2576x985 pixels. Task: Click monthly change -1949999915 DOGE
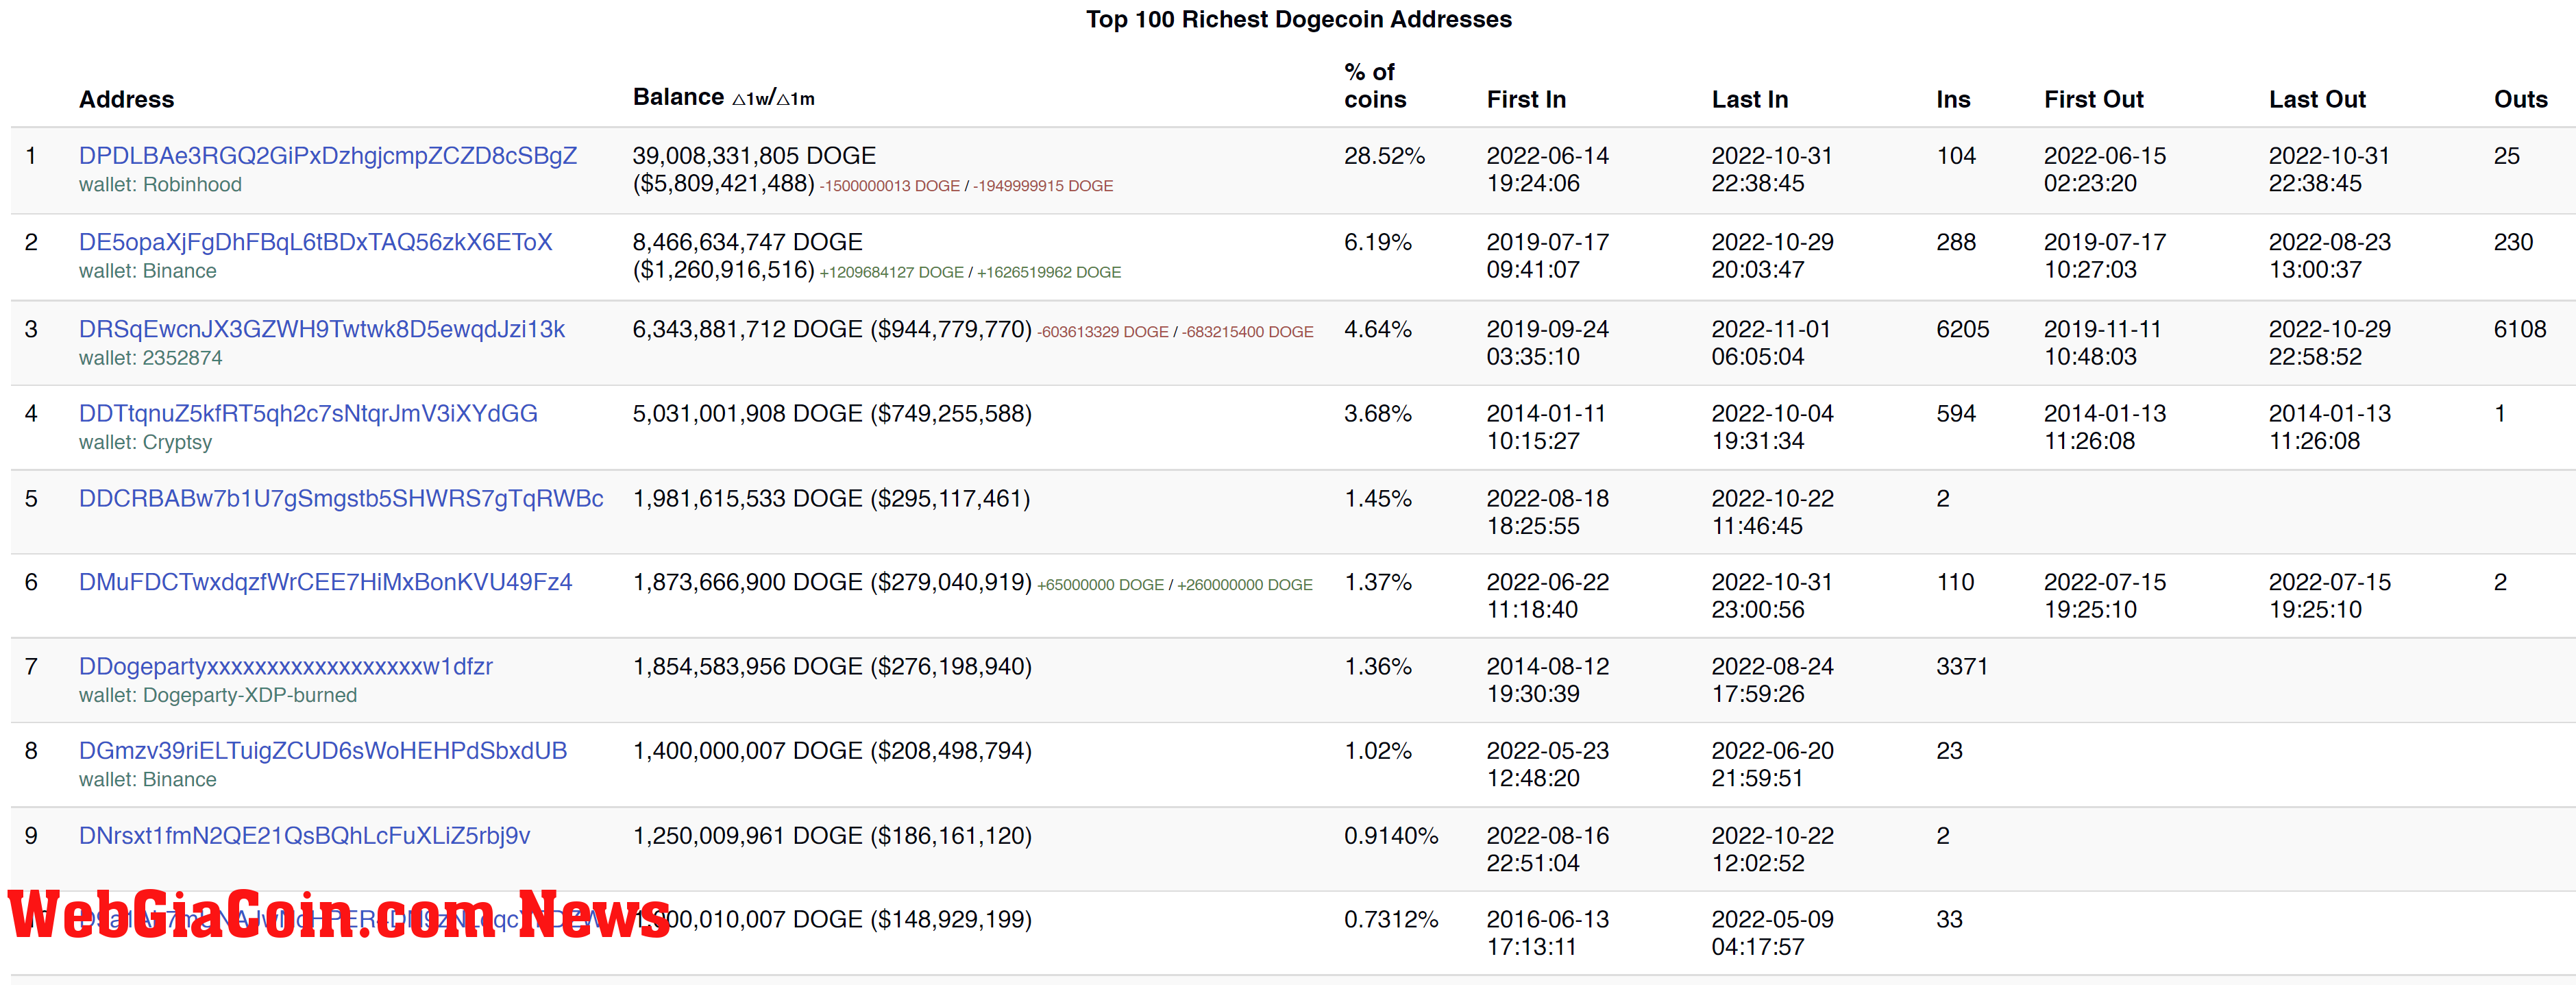click(x=1043, y=186)
